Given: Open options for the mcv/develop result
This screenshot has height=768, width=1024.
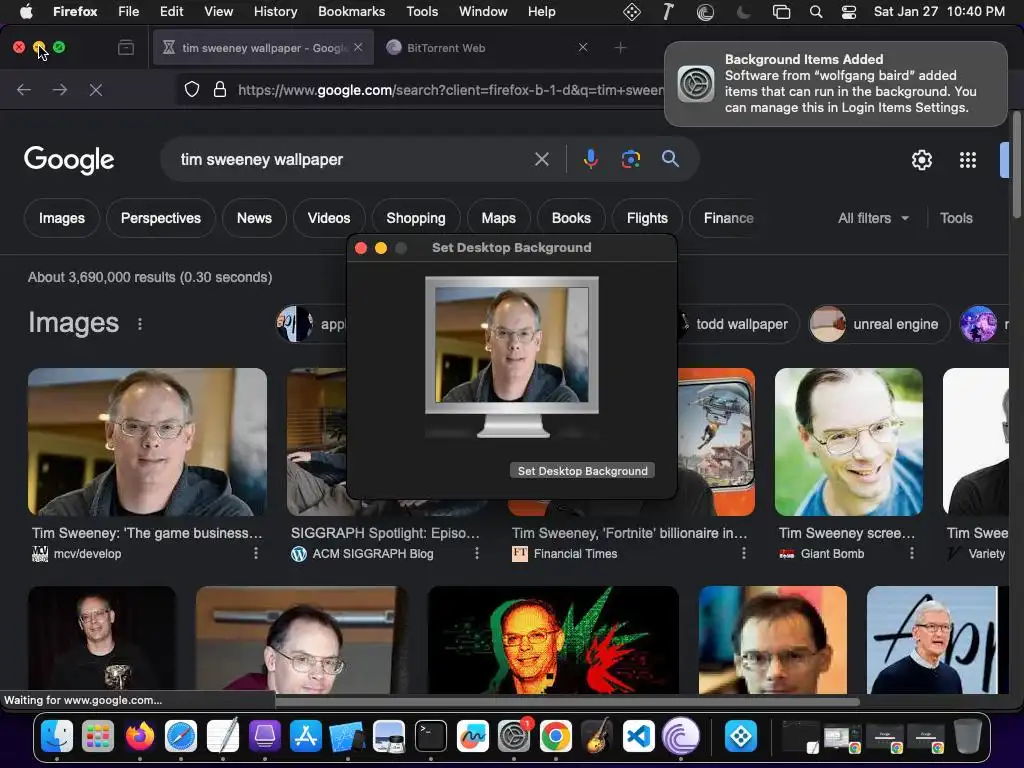Looking at the screenshot, I should click(x=256, y=553).
